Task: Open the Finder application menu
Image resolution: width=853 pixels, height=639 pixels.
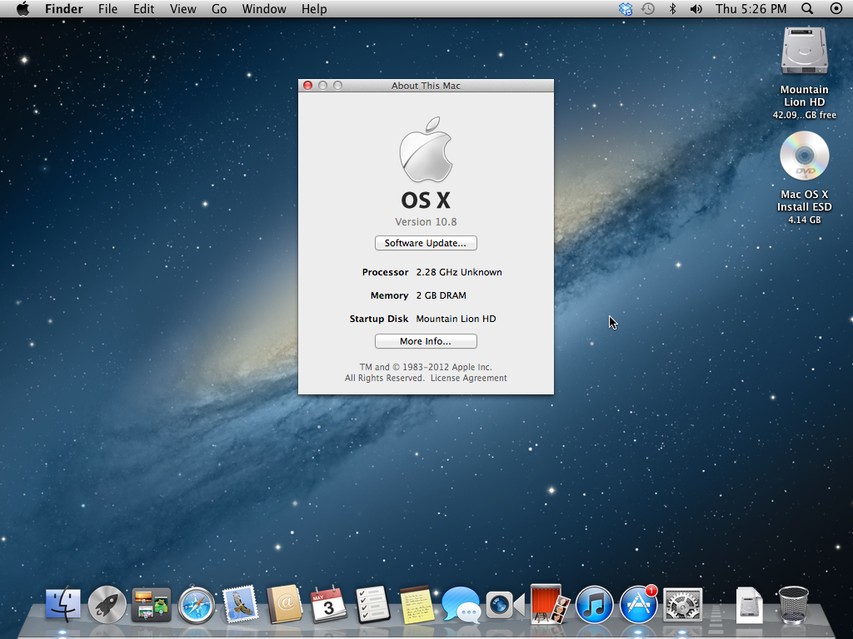Action: click(64, 9)
